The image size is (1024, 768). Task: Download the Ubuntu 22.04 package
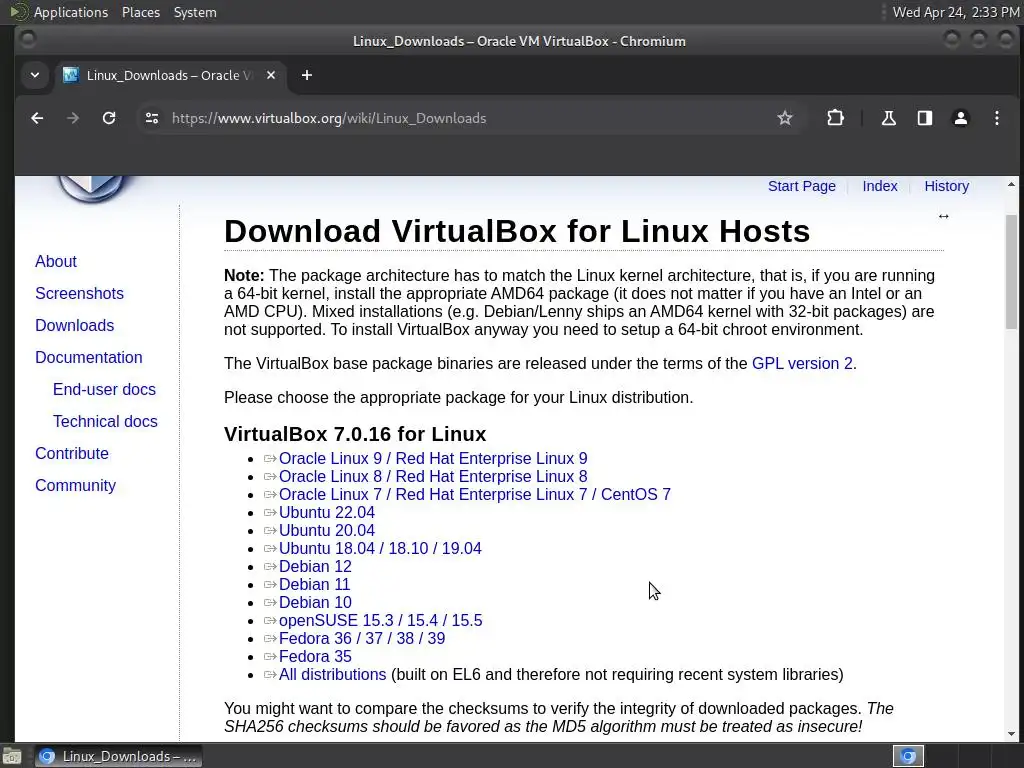point(327,513)
